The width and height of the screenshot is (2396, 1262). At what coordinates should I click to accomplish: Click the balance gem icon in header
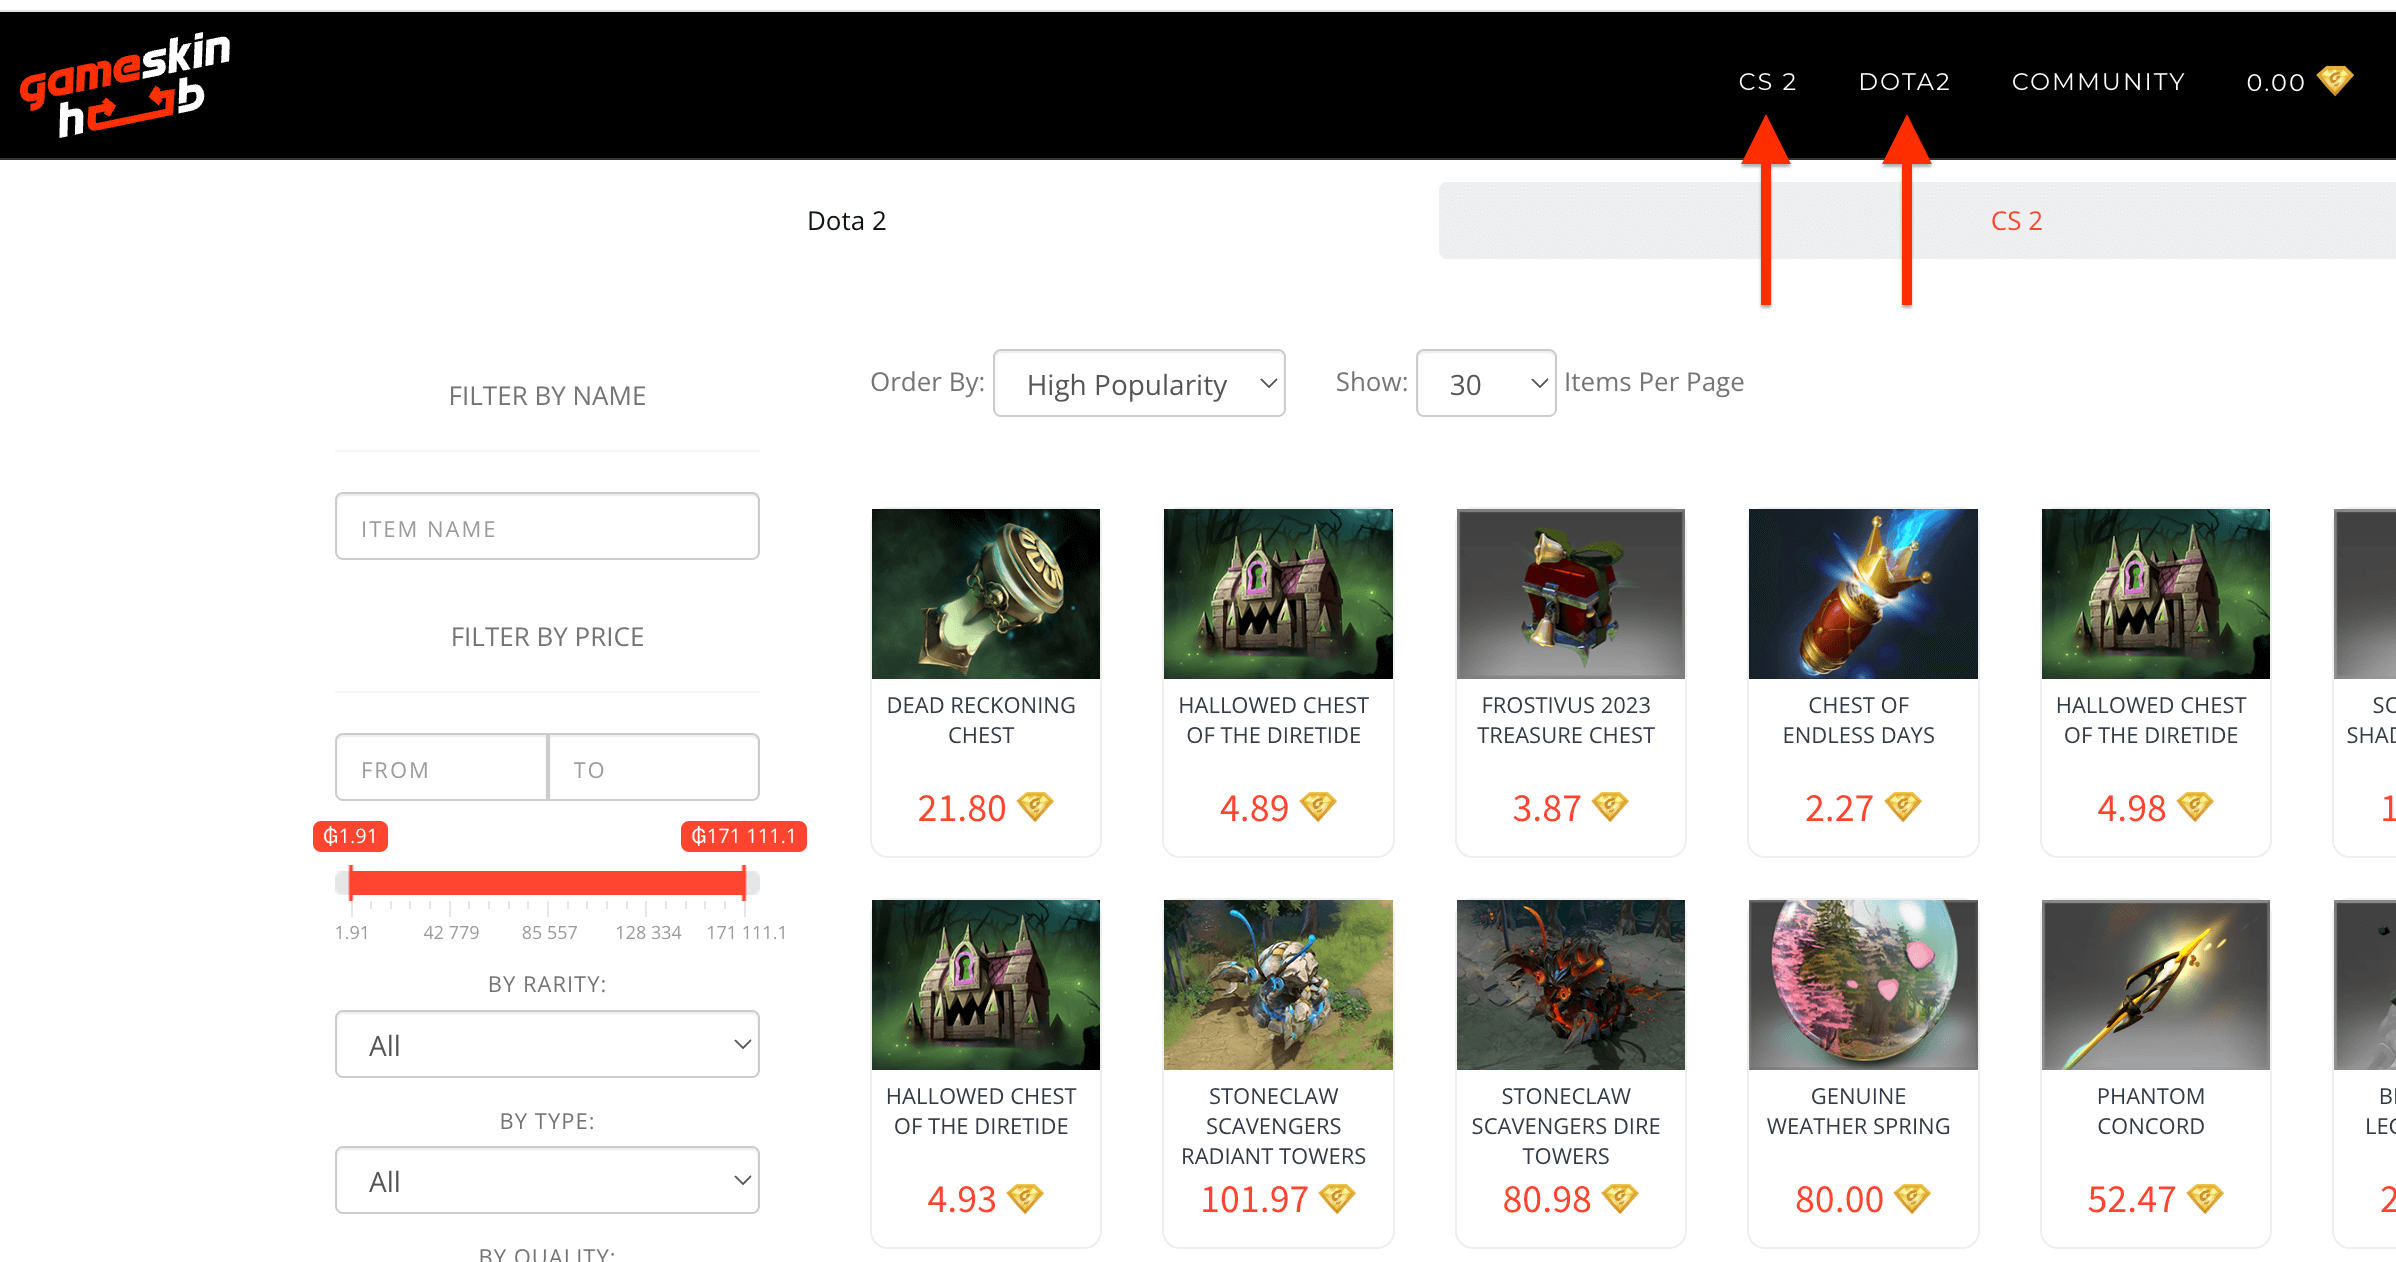click(2335, 80)
